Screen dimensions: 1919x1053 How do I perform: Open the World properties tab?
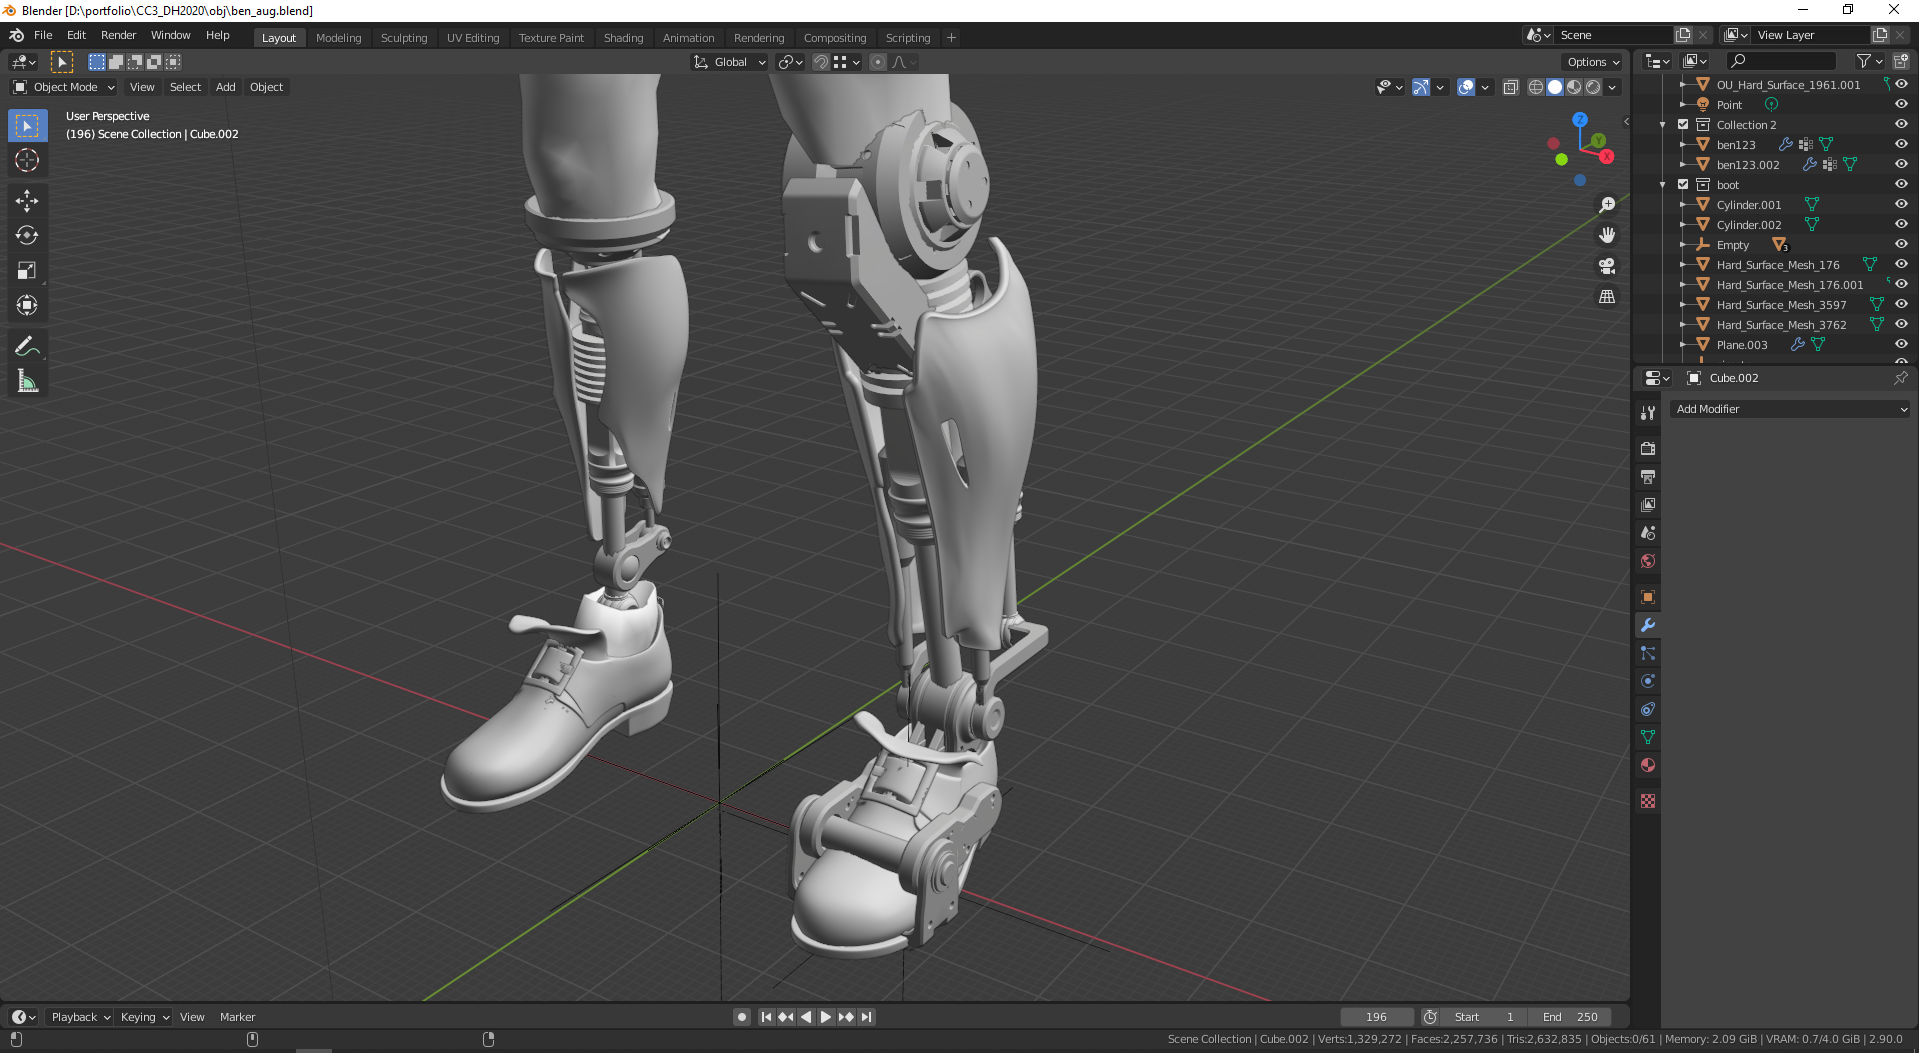pos(1648,561)
